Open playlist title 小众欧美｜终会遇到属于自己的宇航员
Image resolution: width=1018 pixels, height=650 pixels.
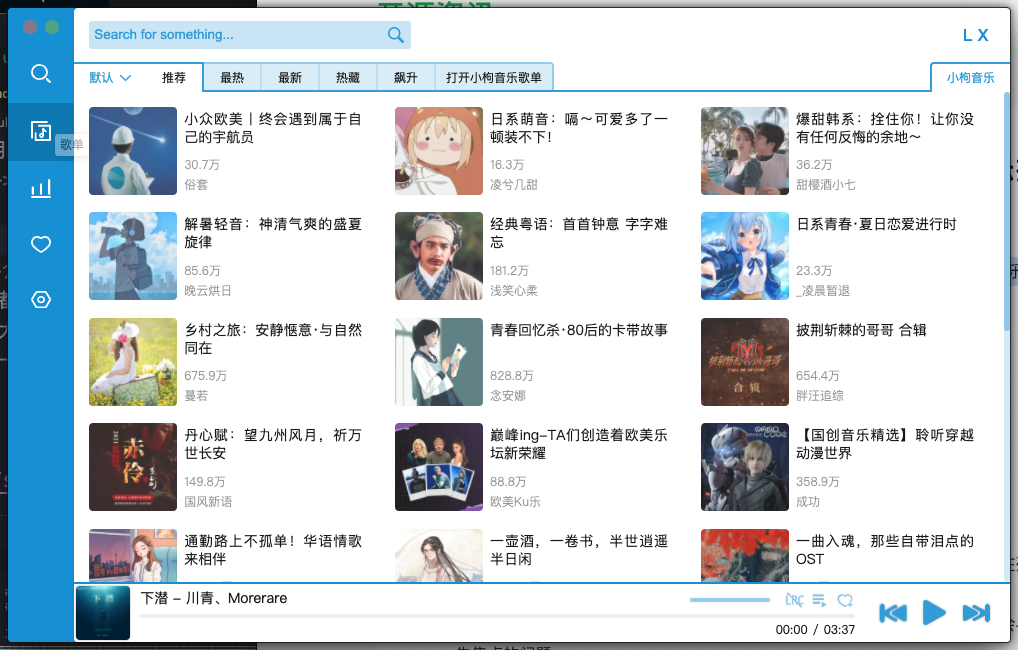tap(273, 128)
